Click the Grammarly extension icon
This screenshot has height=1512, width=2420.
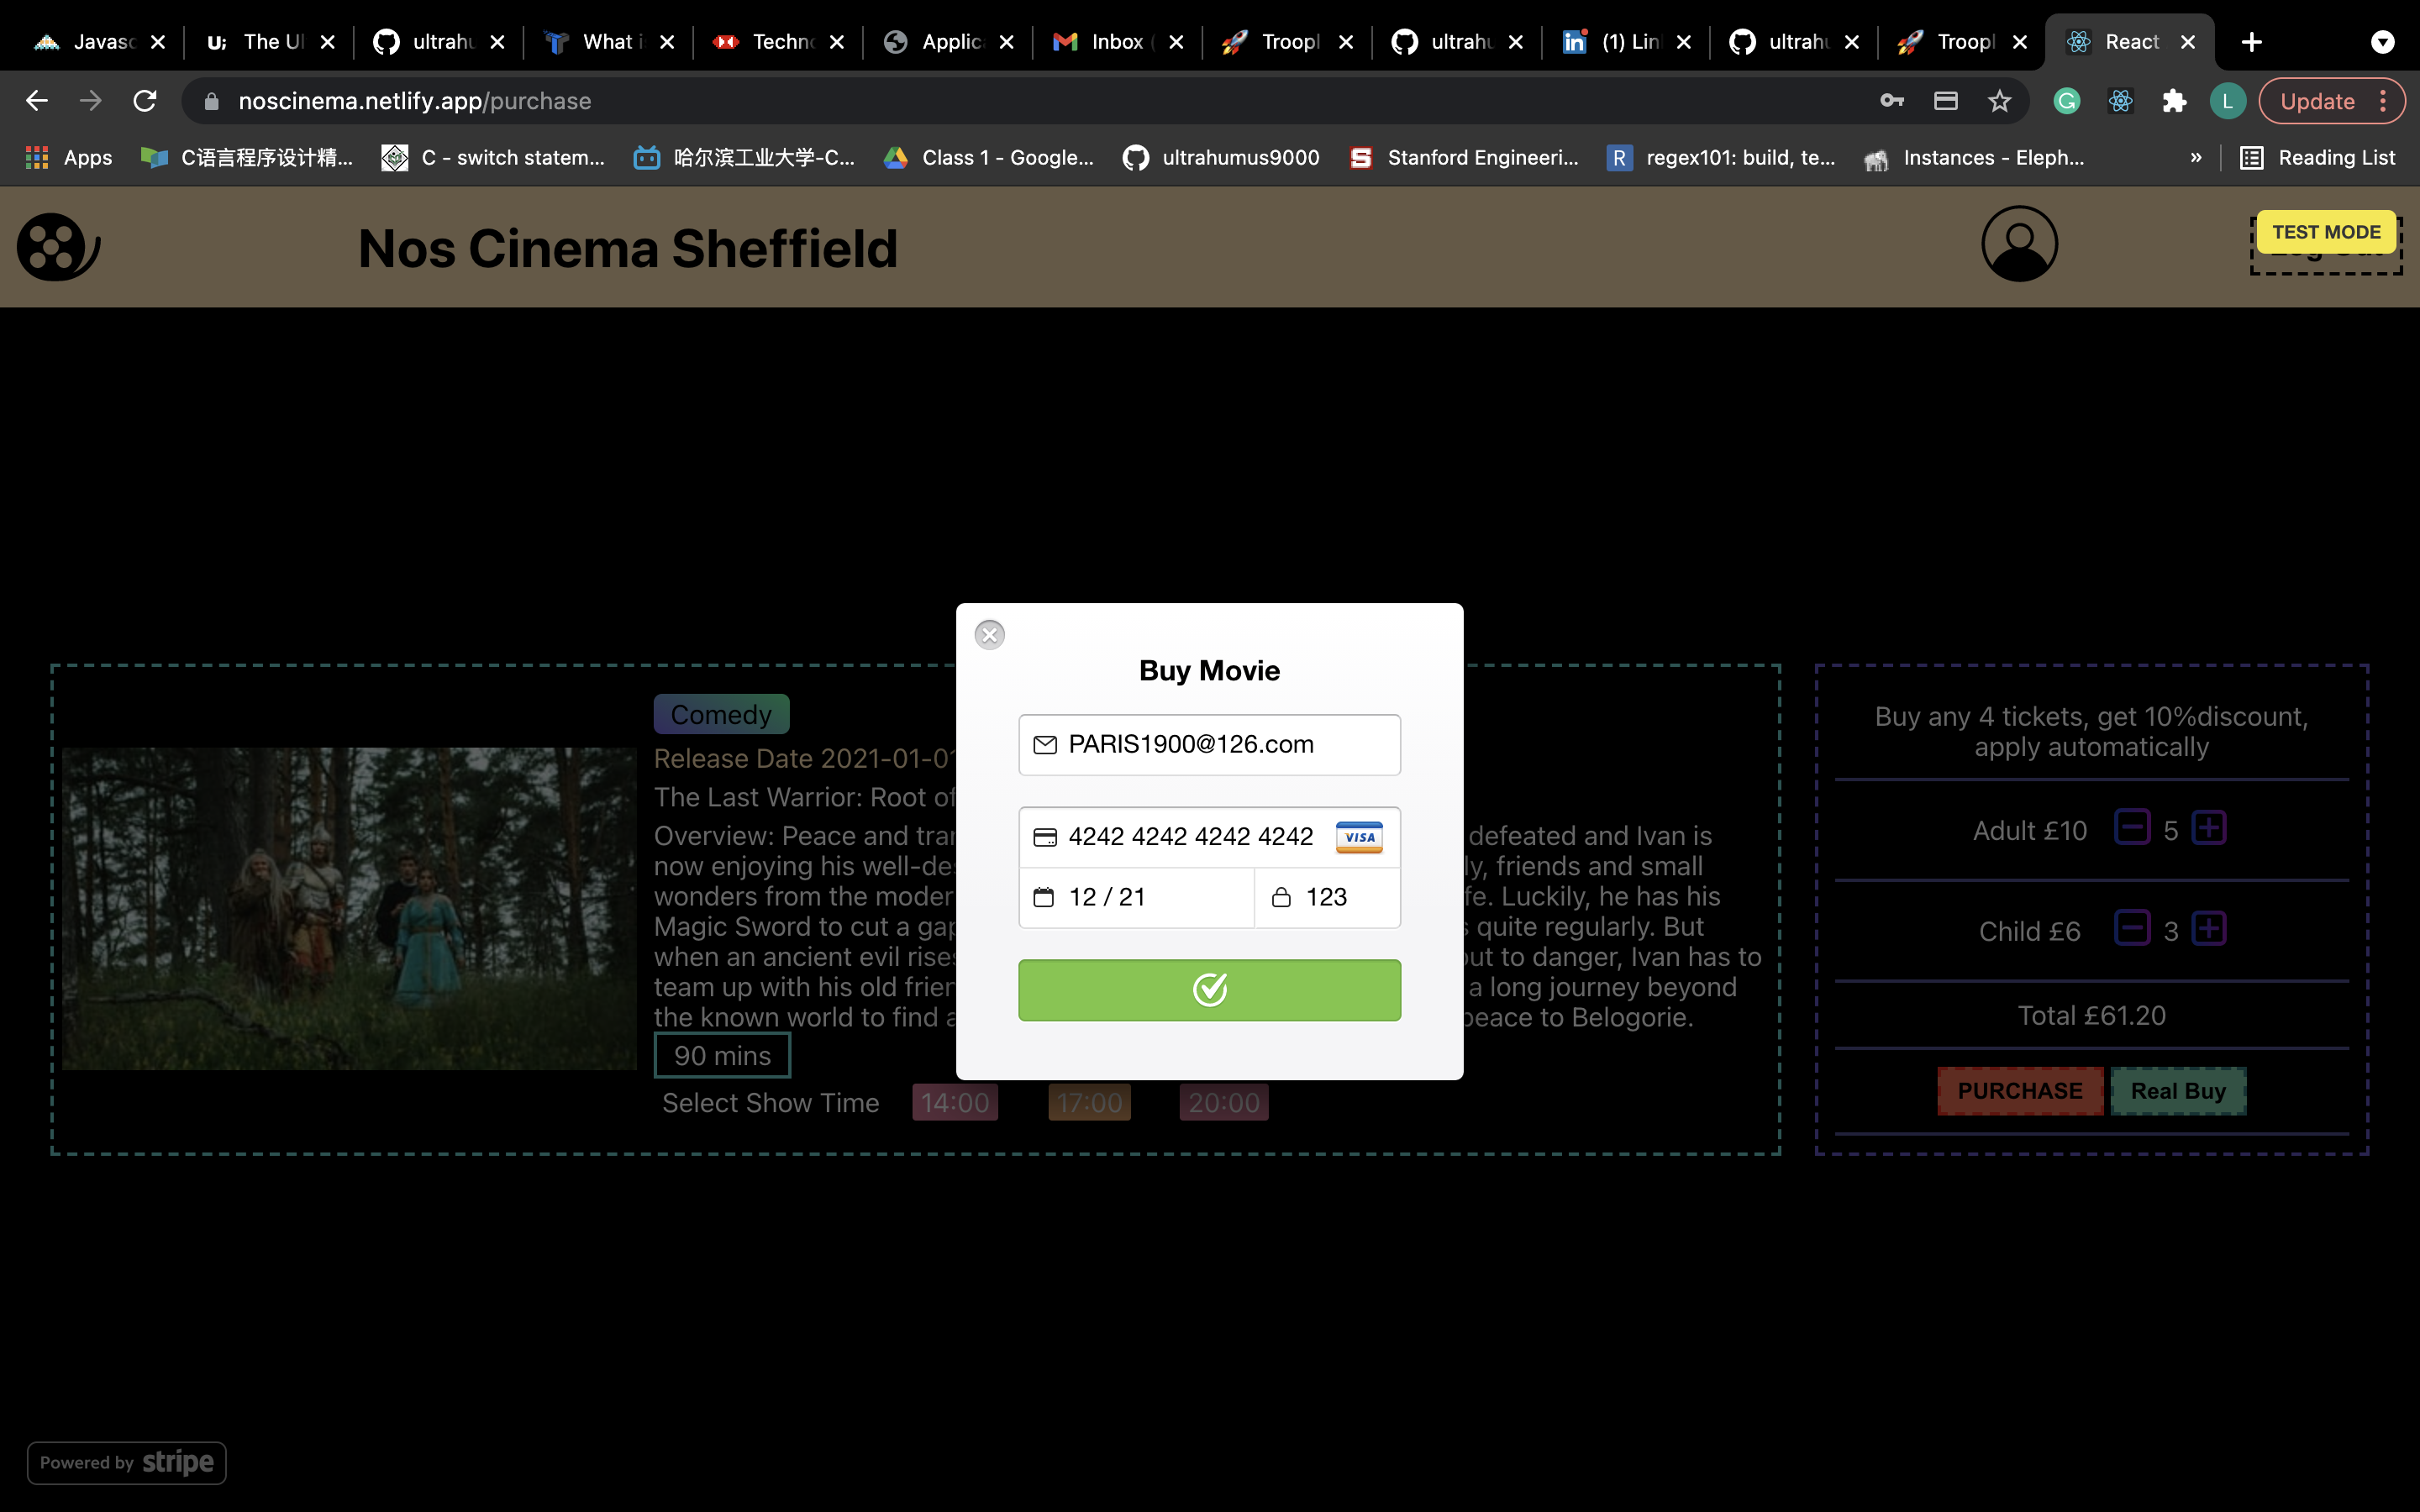click(2066, 100)
